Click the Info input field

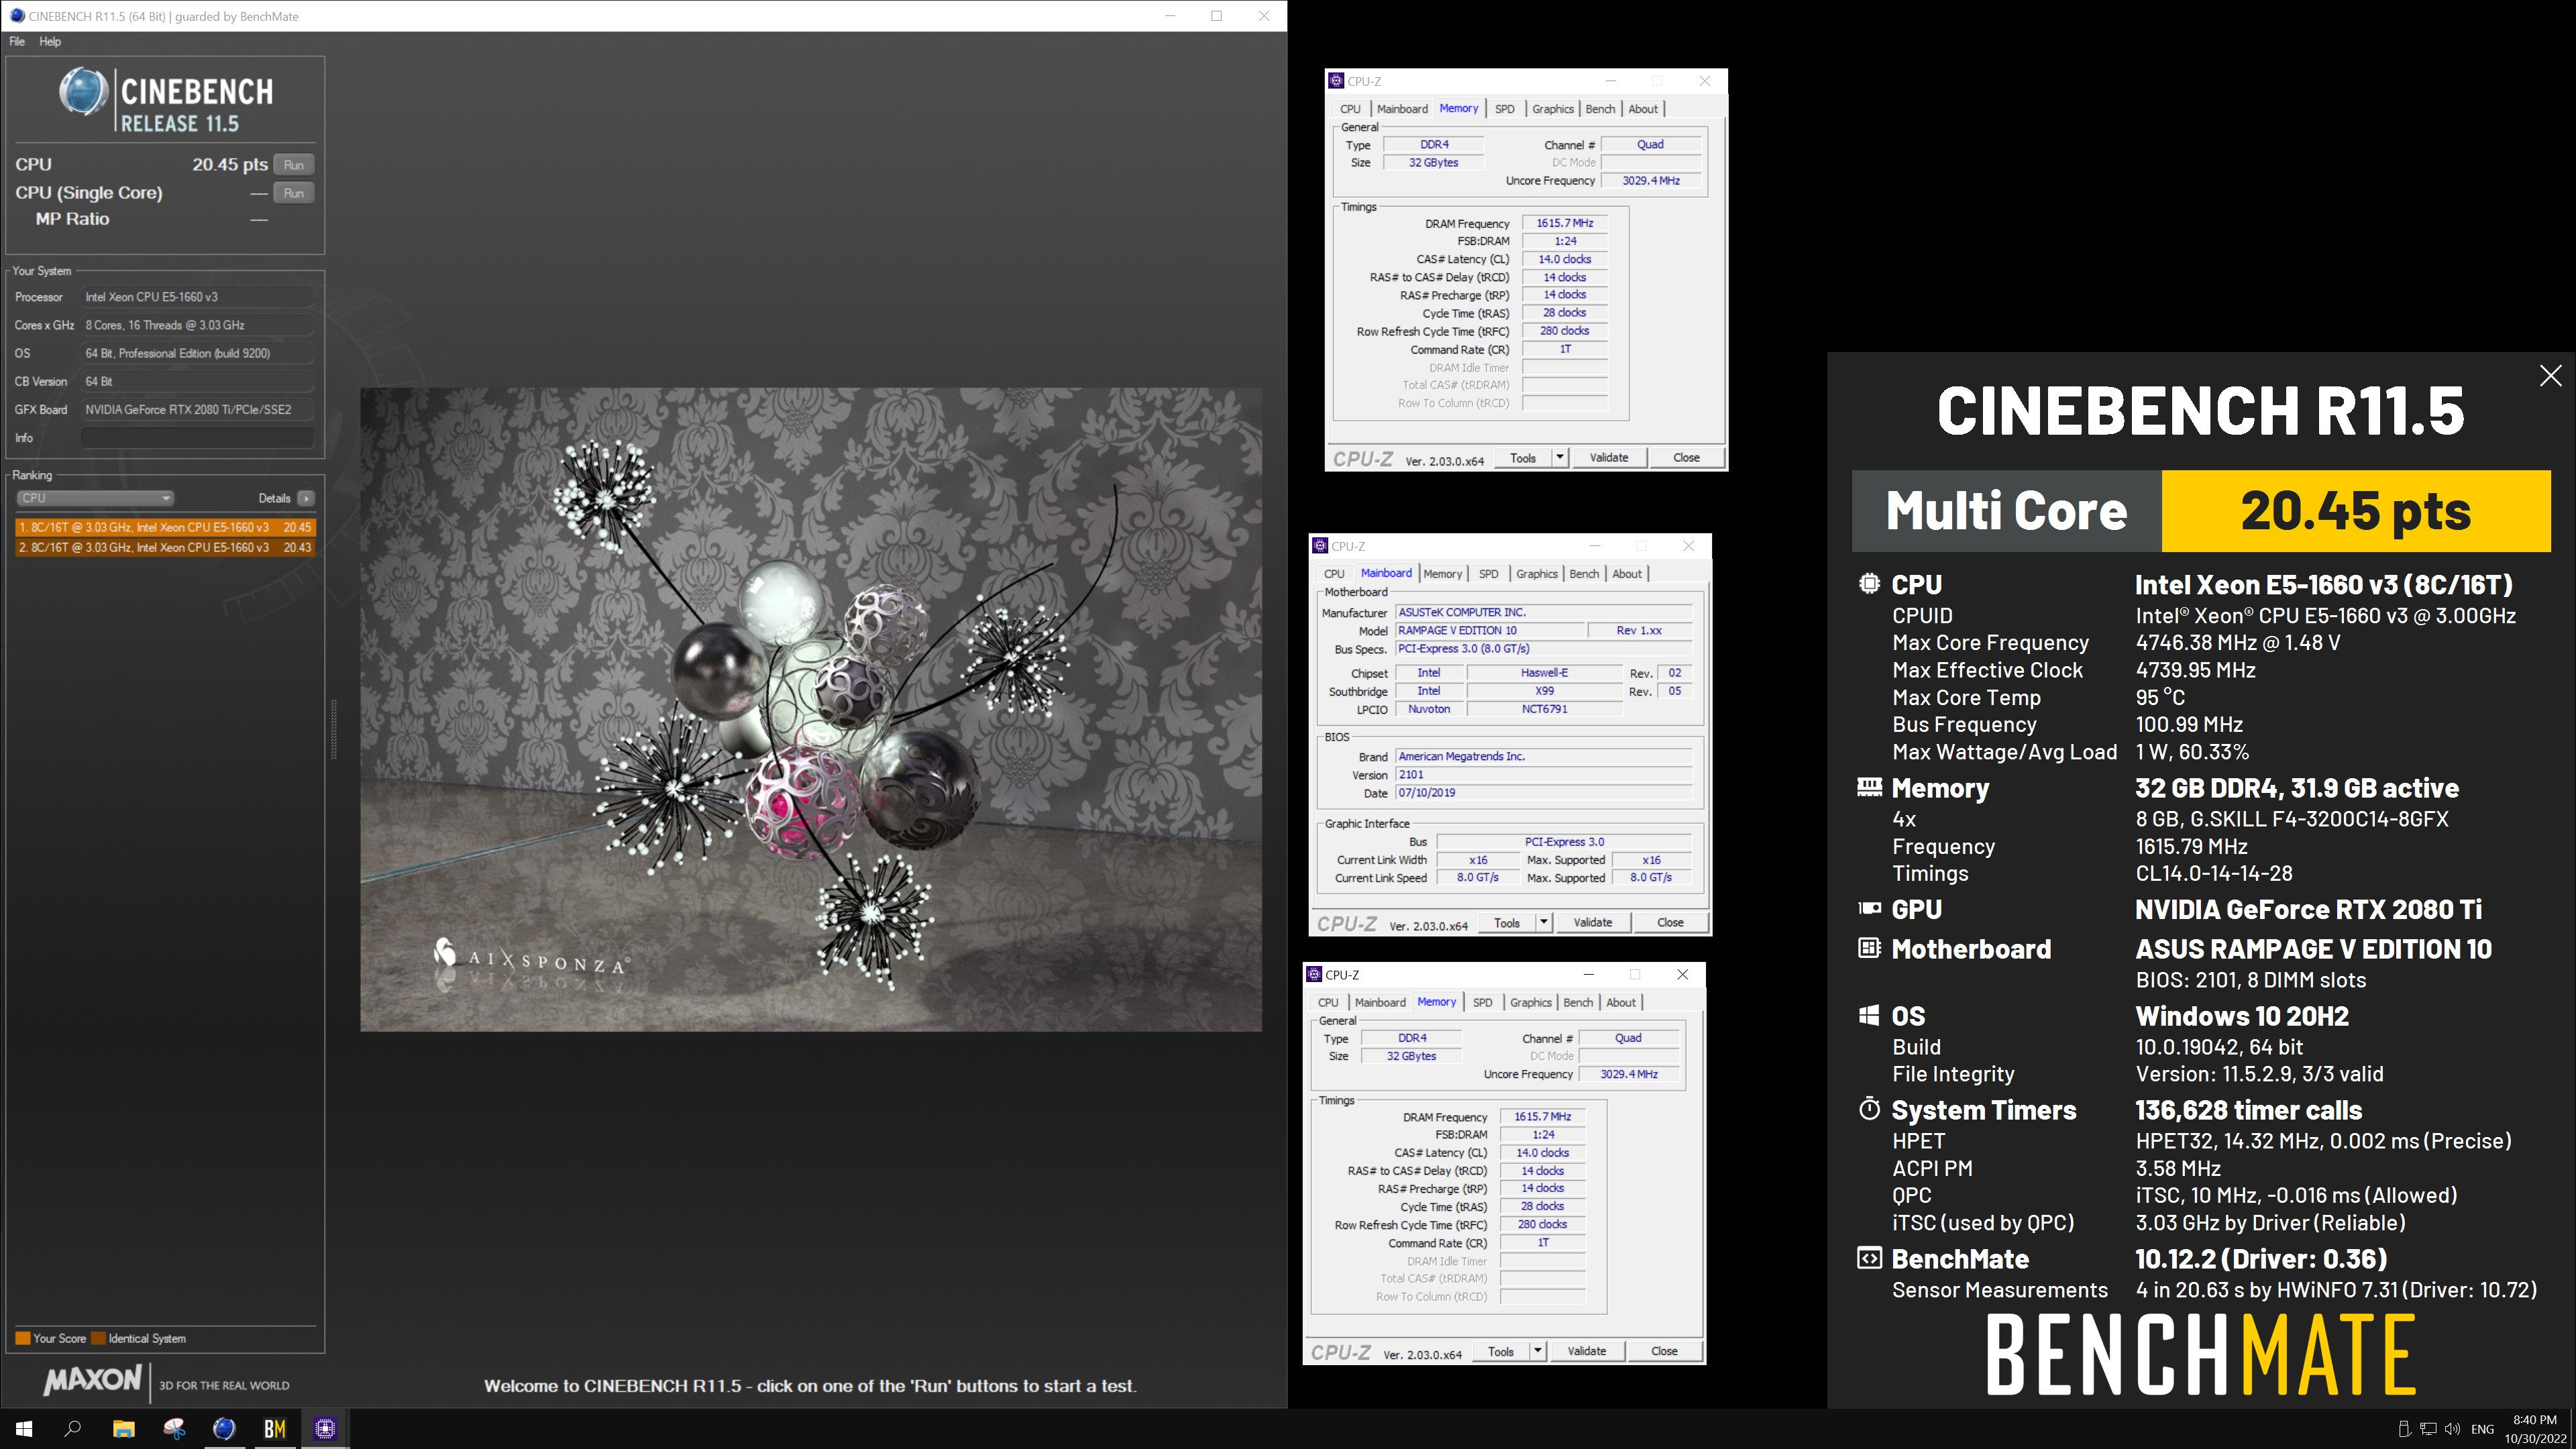click(197, 438)
